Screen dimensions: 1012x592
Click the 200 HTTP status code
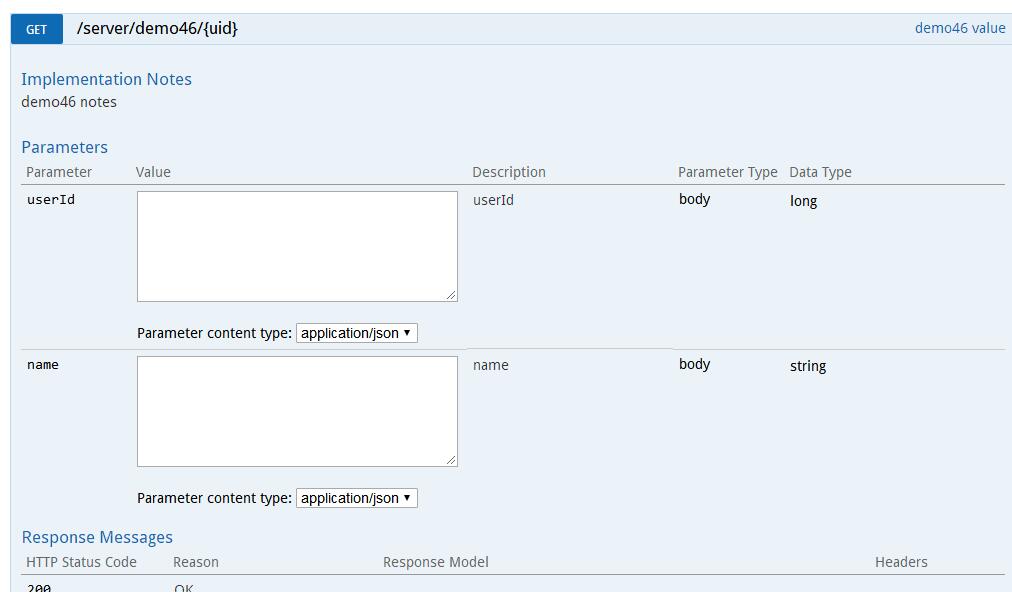pos(39,588)
